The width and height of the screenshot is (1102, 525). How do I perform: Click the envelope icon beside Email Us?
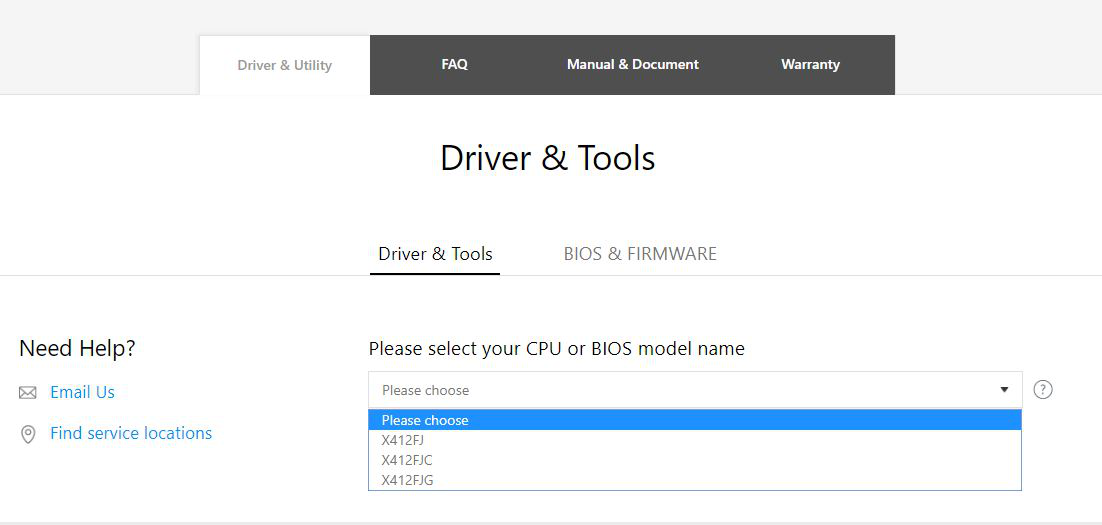click(x=28, y=393)
